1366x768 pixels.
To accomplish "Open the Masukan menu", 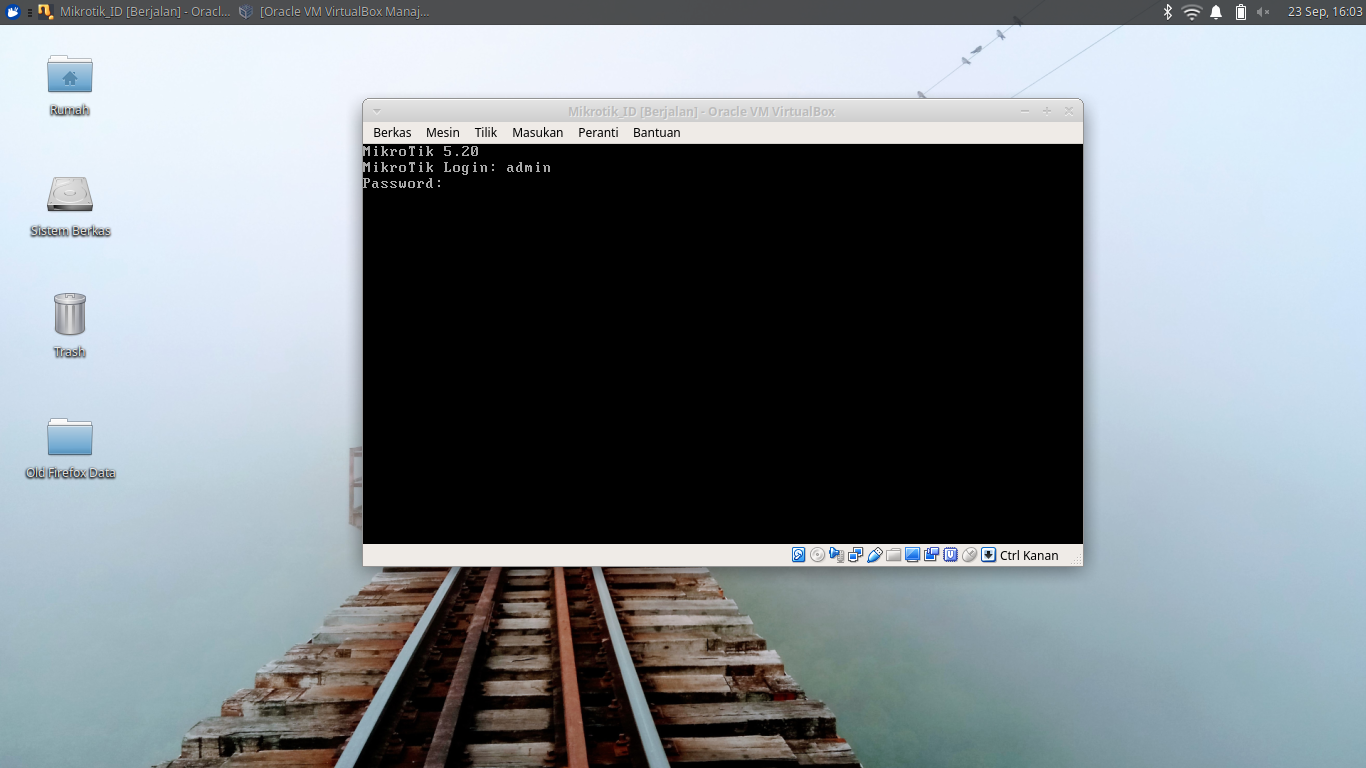I will (x=538, y=132).
